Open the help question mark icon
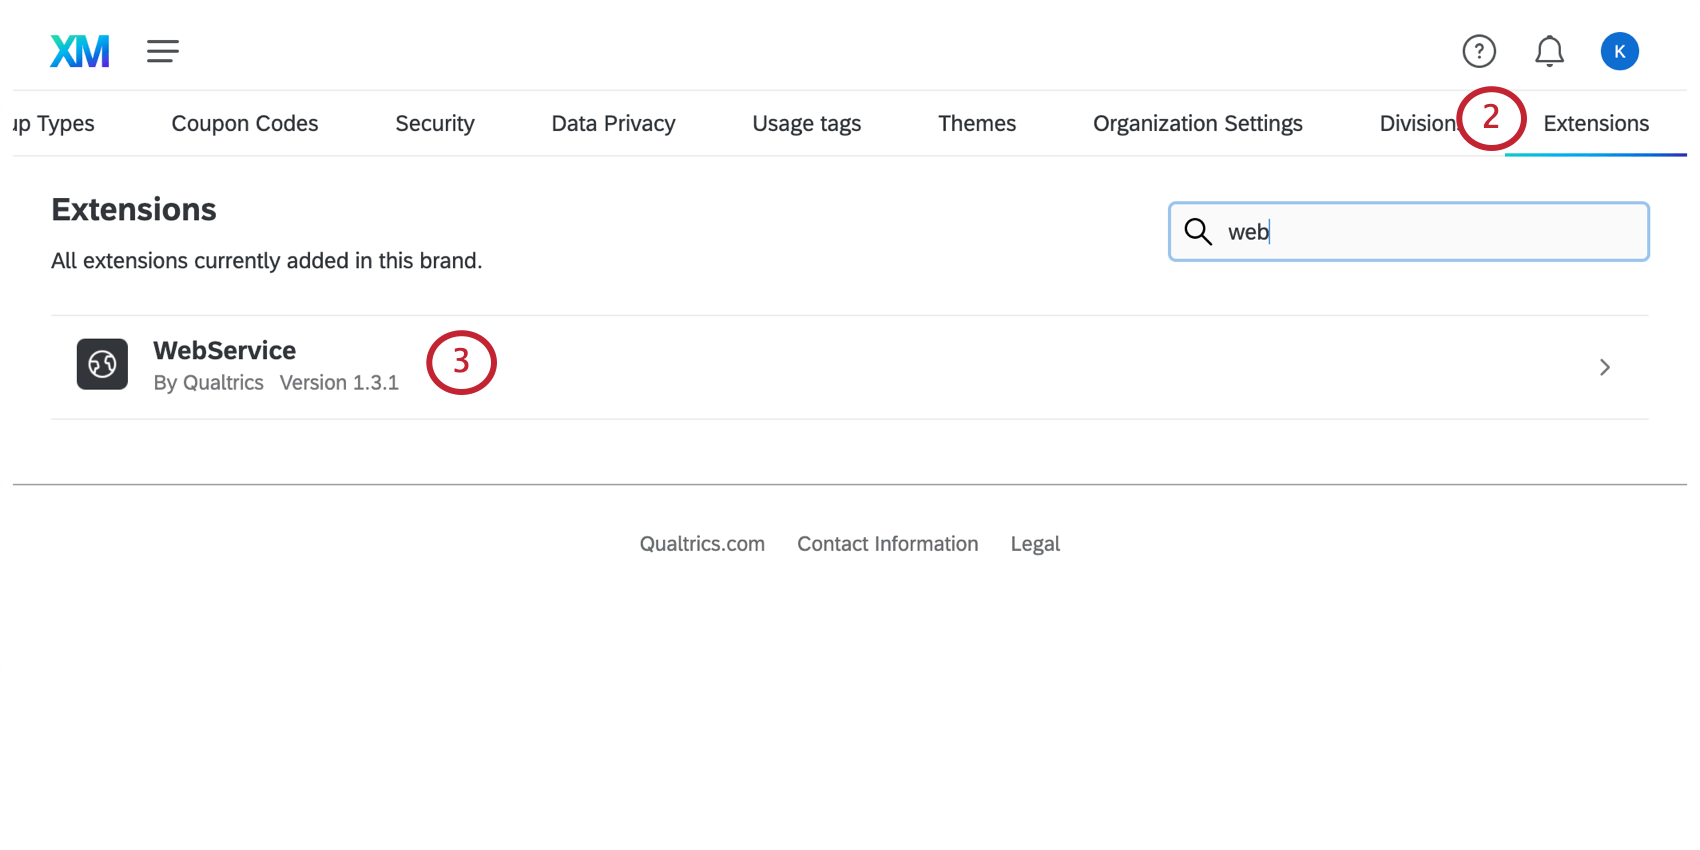Image resolution: width=1700 pixels, height=850 pixels. [1479, 51]
